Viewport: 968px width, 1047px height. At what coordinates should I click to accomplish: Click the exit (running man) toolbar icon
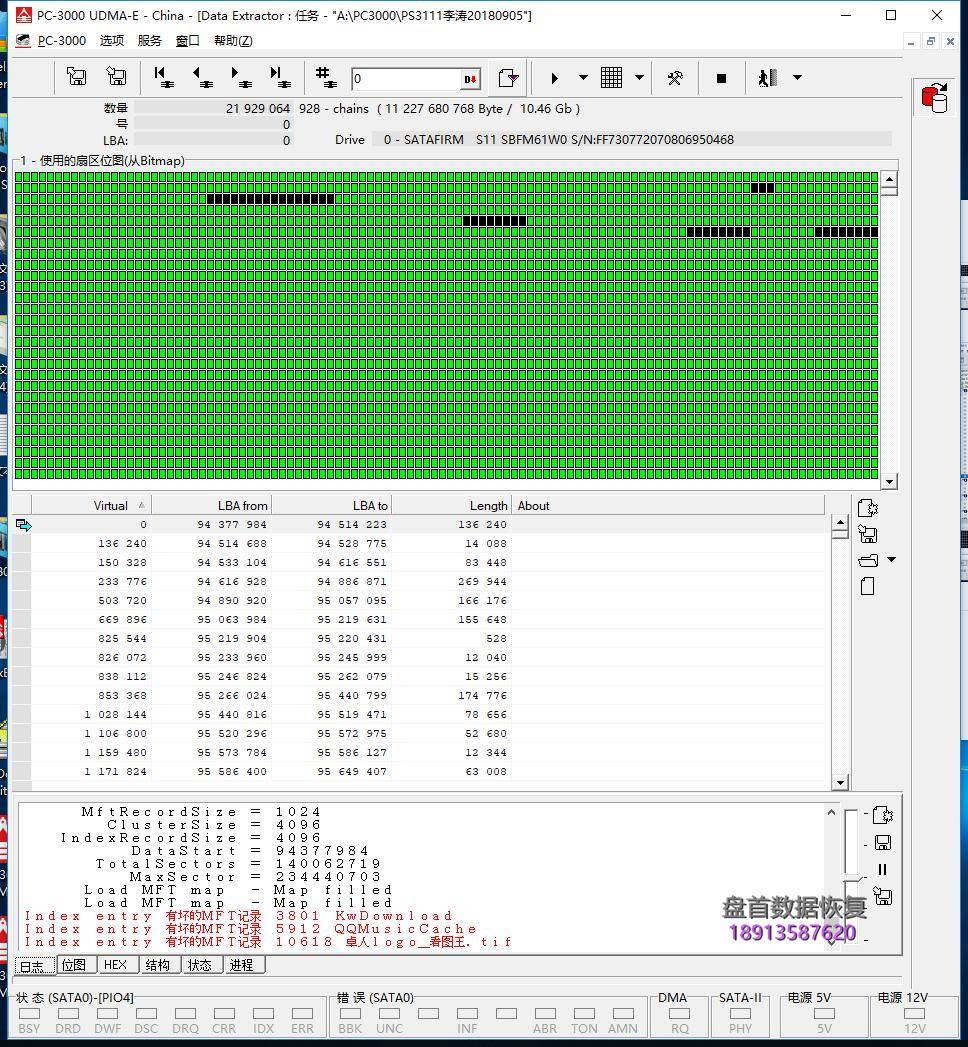tap(767, 78)
